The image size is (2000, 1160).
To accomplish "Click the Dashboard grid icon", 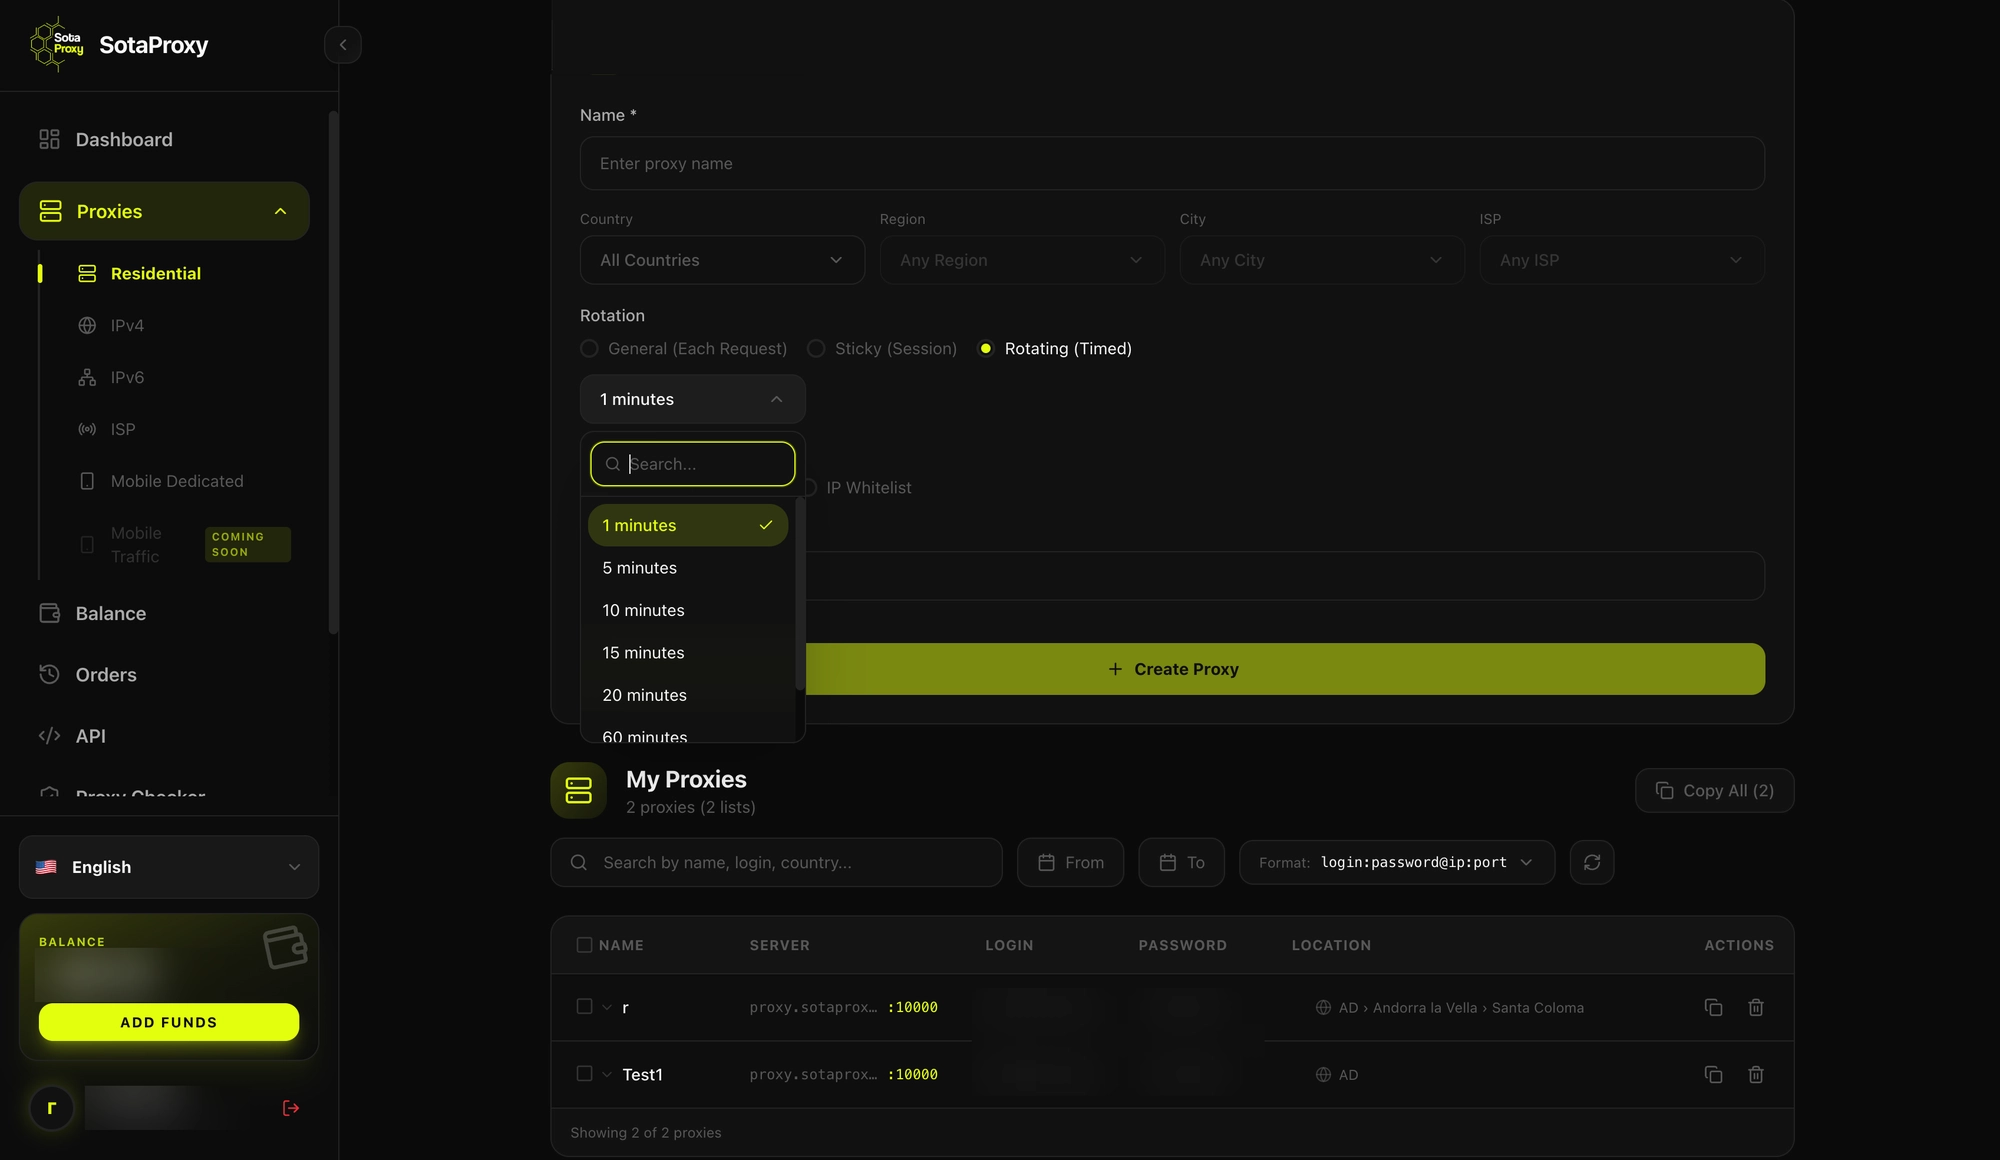I will click(49, 140).
